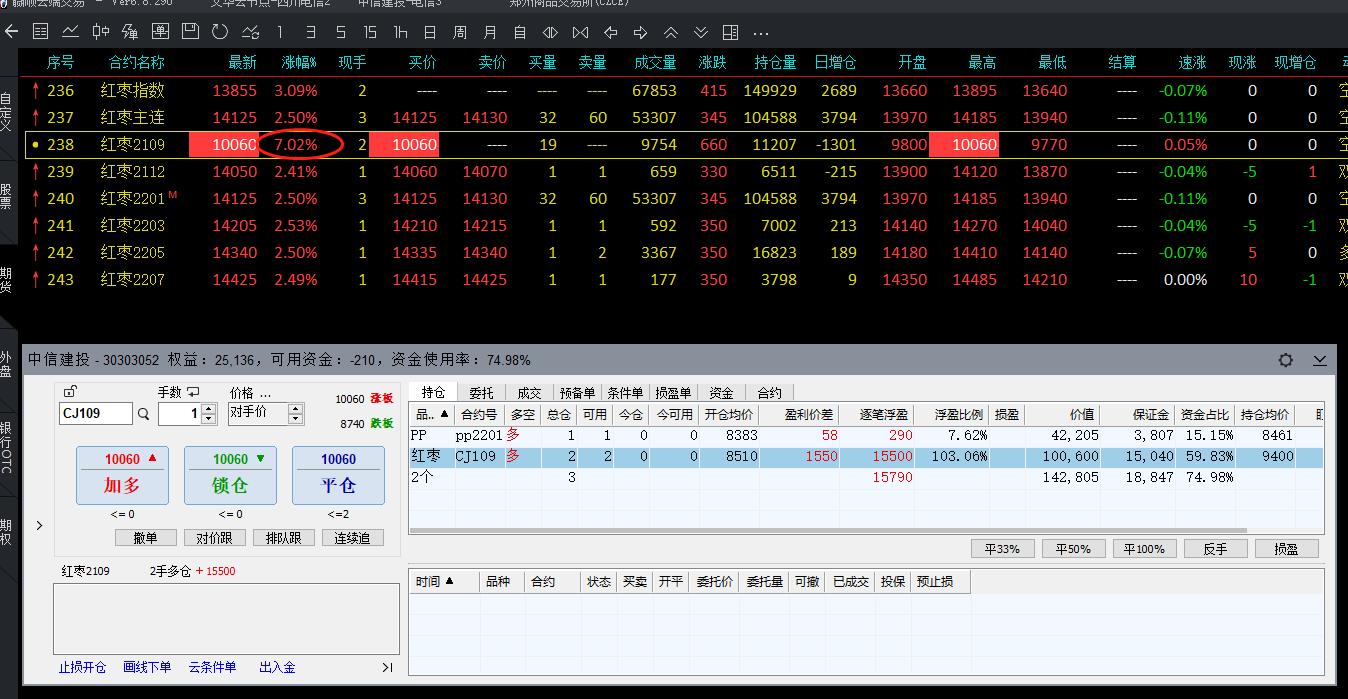This screenshot has width=1348, height=699.
Task: Click the back arrow in the top toolbar
Action: (x=11, y=32)
